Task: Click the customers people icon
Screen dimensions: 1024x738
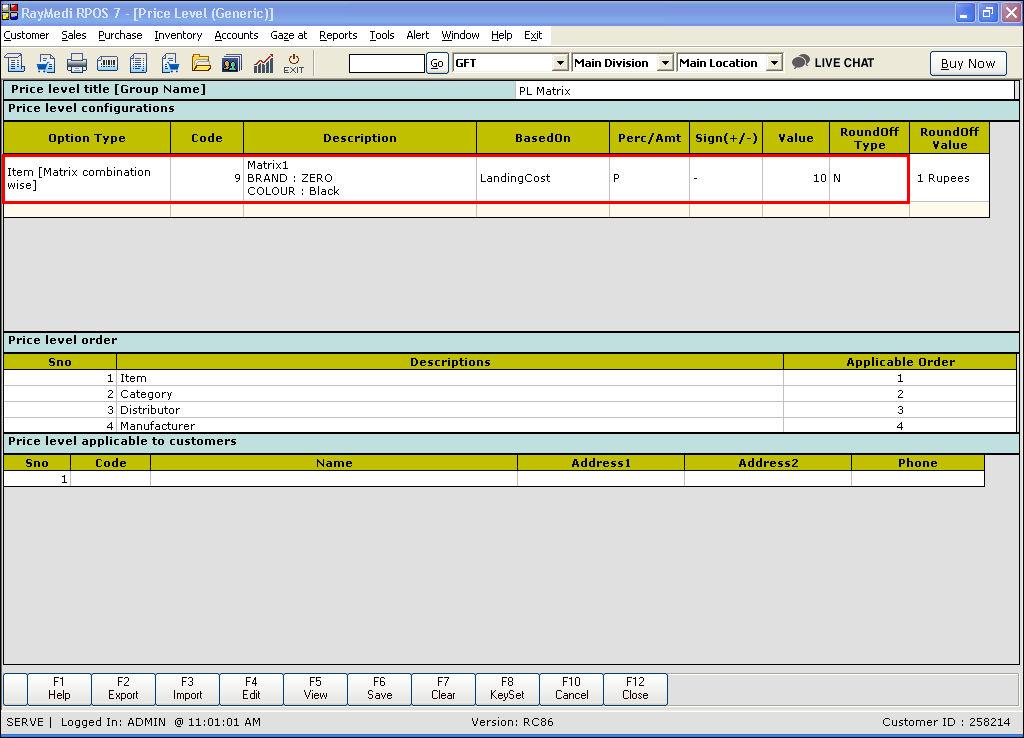Action: [x=232, y=63]
